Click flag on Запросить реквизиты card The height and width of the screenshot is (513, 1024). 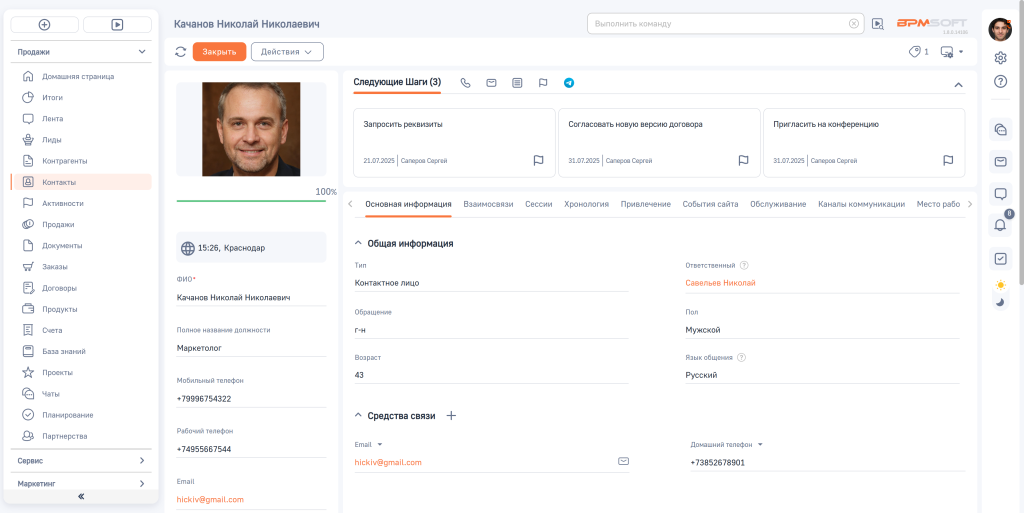click(x=538, y=161)
